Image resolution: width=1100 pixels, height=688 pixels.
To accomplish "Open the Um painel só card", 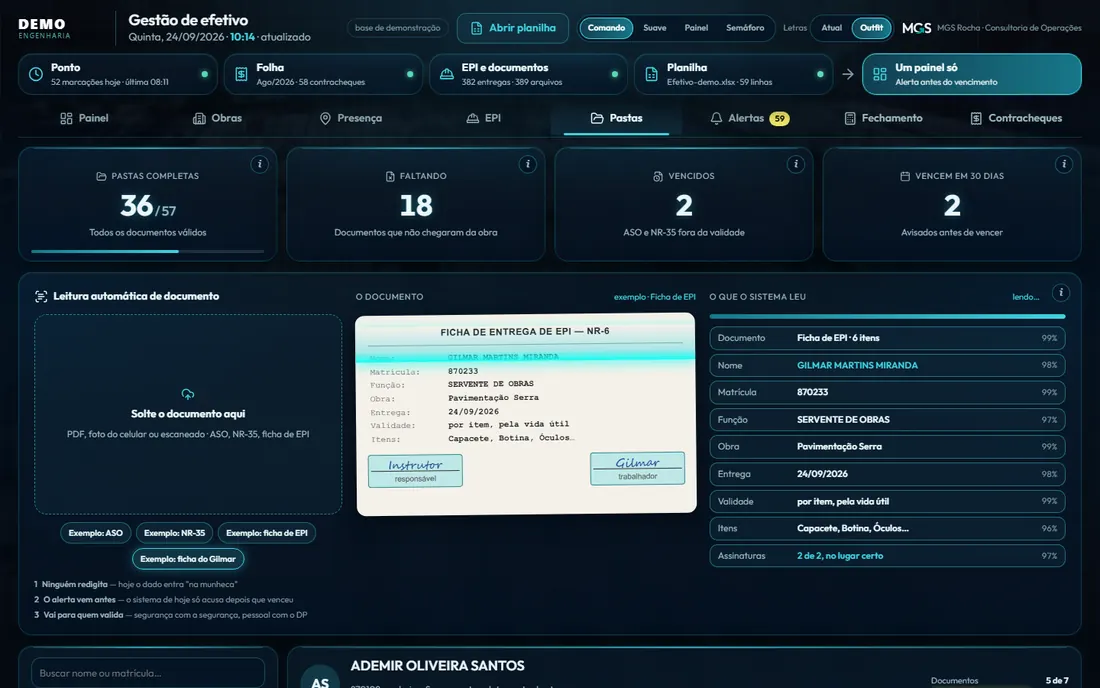I will point(972,74).
